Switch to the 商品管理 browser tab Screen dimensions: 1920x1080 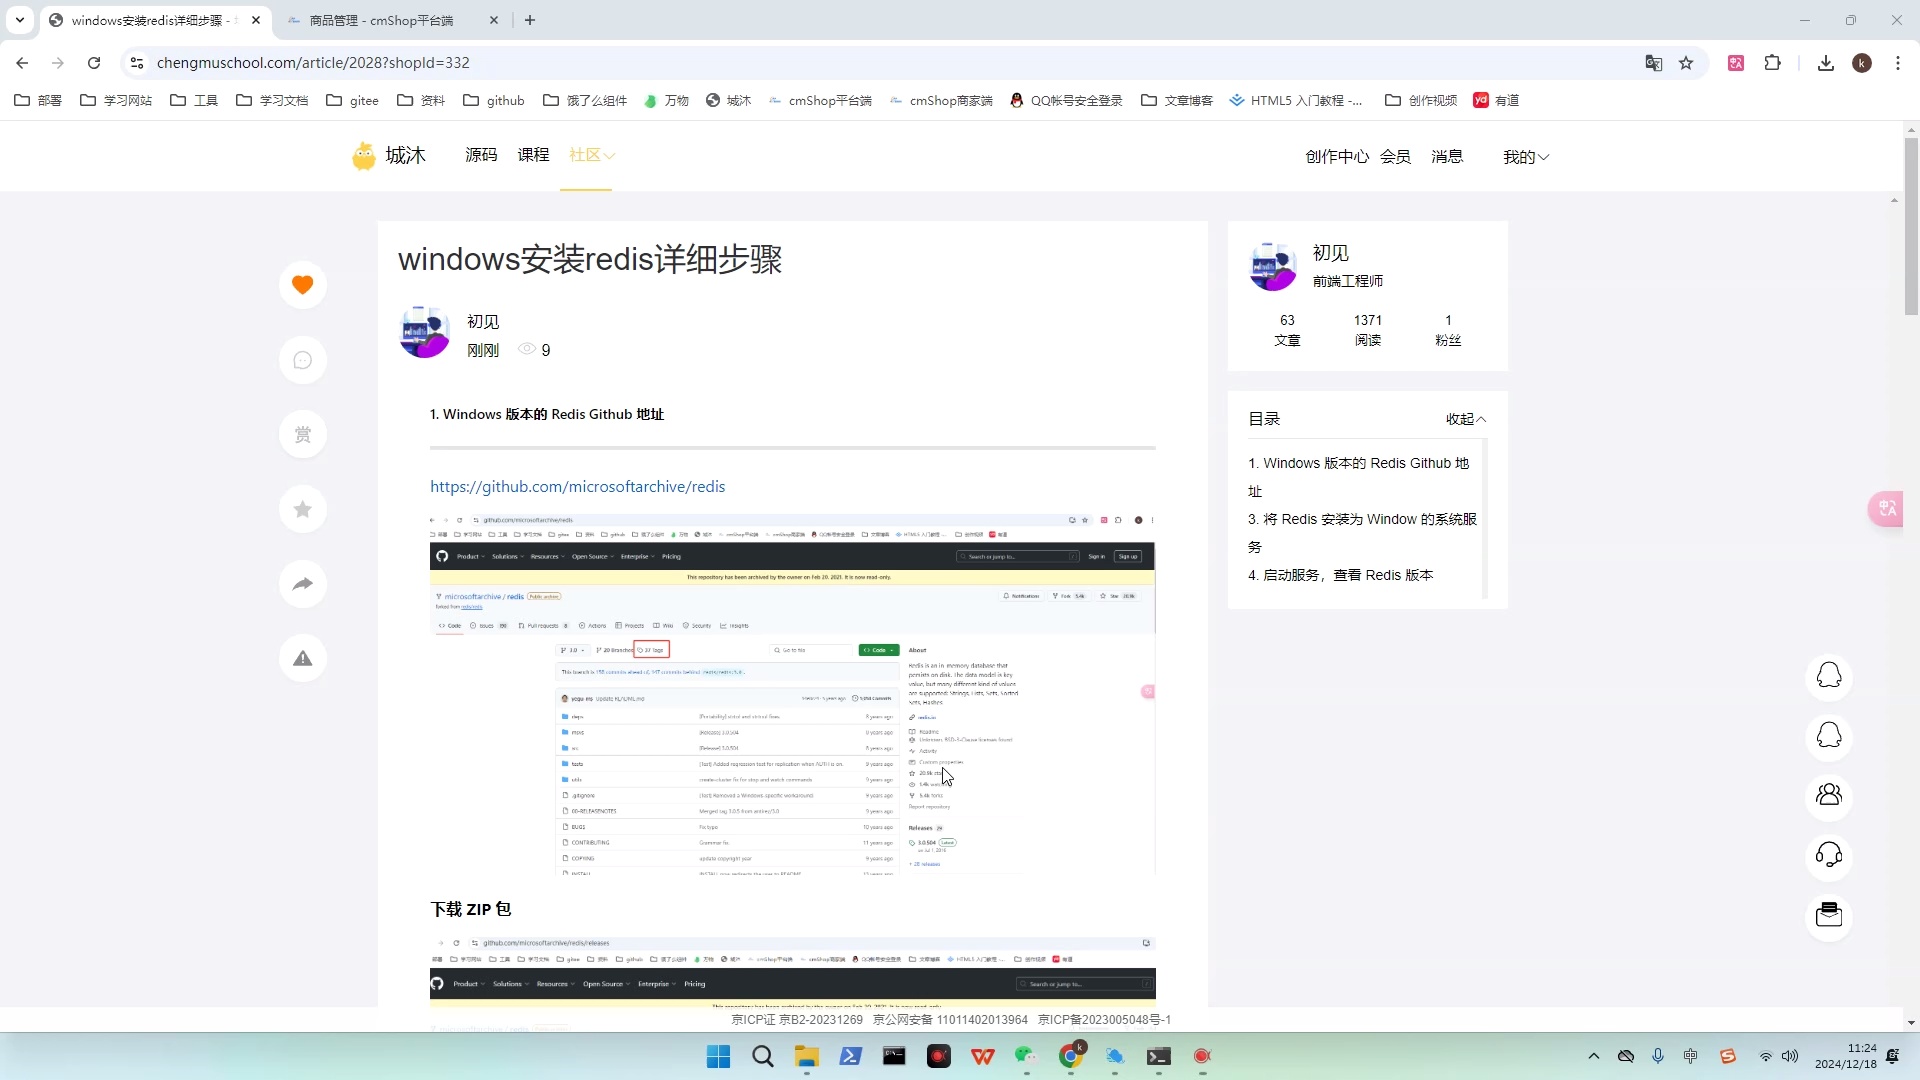pos(380,20)
